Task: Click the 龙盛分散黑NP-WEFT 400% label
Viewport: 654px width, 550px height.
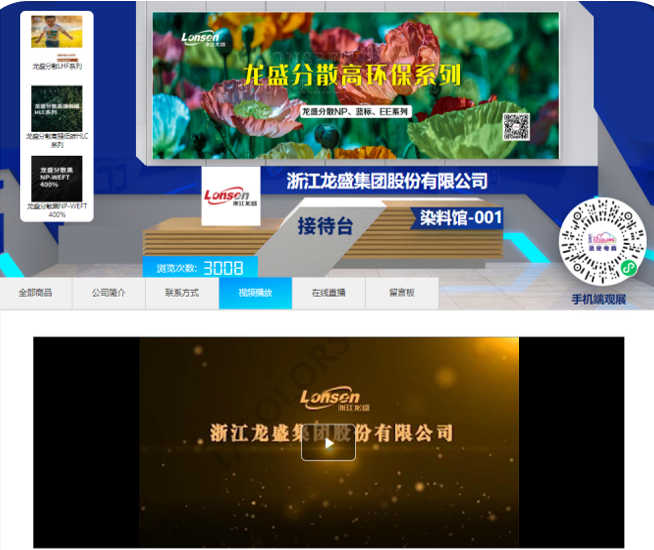Action: (57, 210)
